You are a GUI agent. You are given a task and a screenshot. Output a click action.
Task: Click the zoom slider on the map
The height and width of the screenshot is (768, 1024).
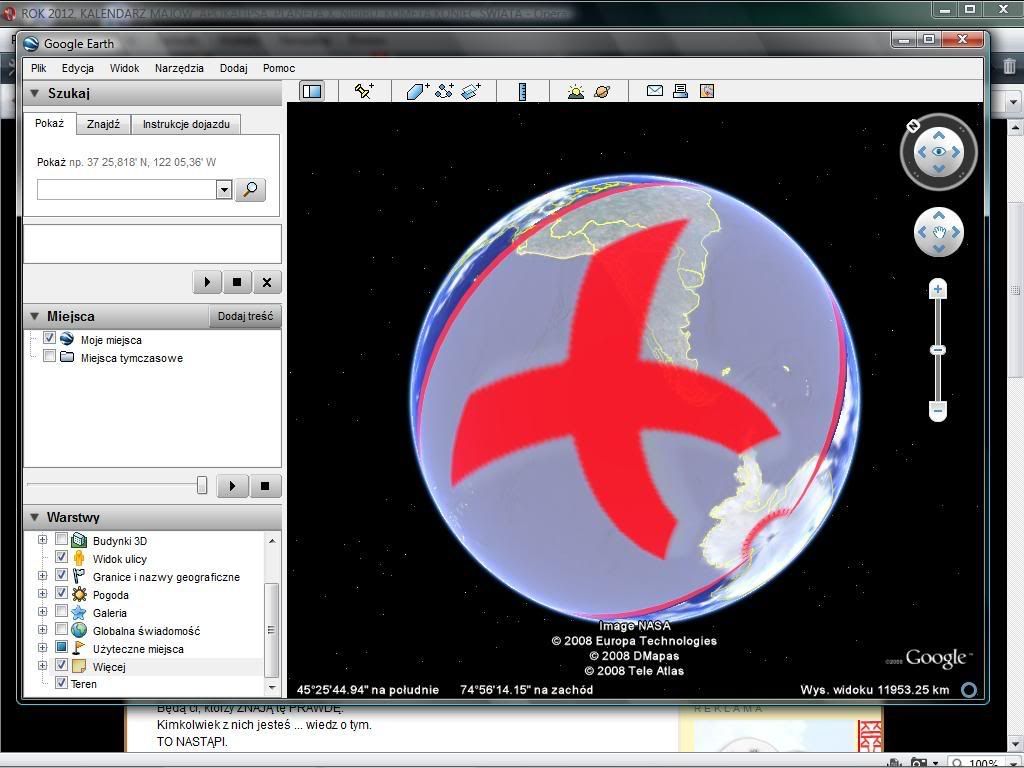click(x=938, y=350)
